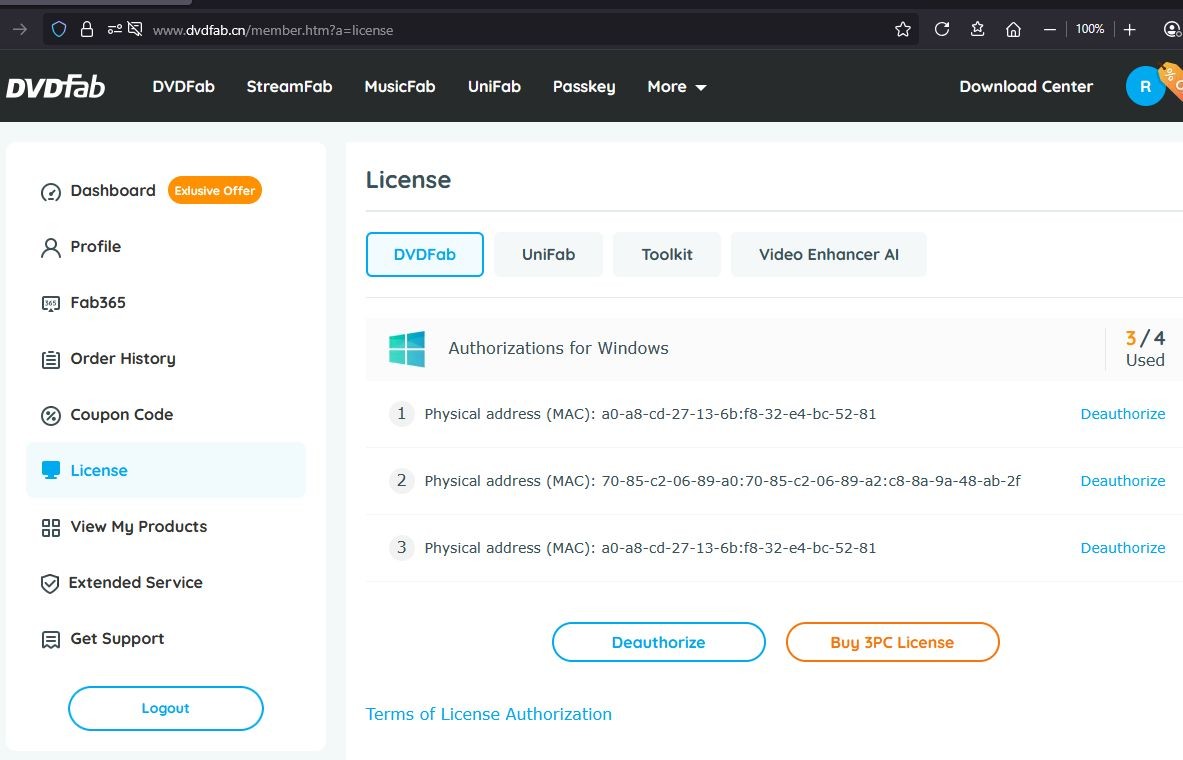
Task: Open Coupon Code in the sidebar
Action: 121,414
